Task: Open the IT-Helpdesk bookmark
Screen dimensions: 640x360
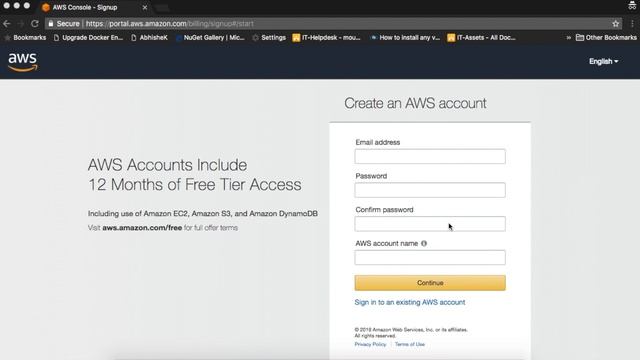Action: tap(327, 38)
